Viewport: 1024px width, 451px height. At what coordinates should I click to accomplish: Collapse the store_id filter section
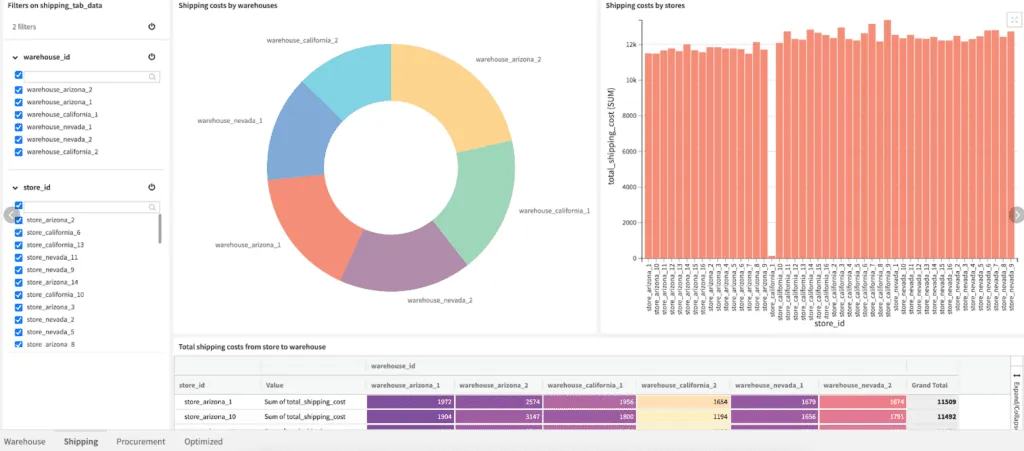(x=15, y=187)
